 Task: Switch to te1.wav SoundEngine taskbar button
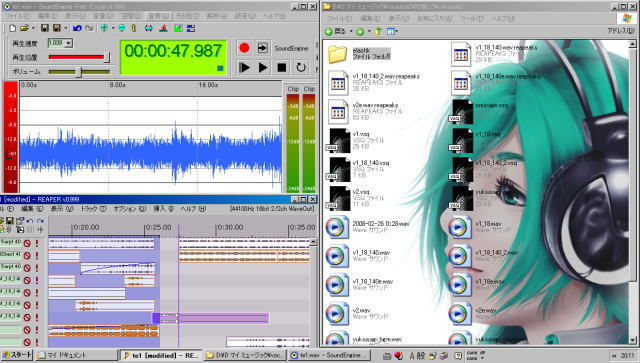(x=328, y=355)
